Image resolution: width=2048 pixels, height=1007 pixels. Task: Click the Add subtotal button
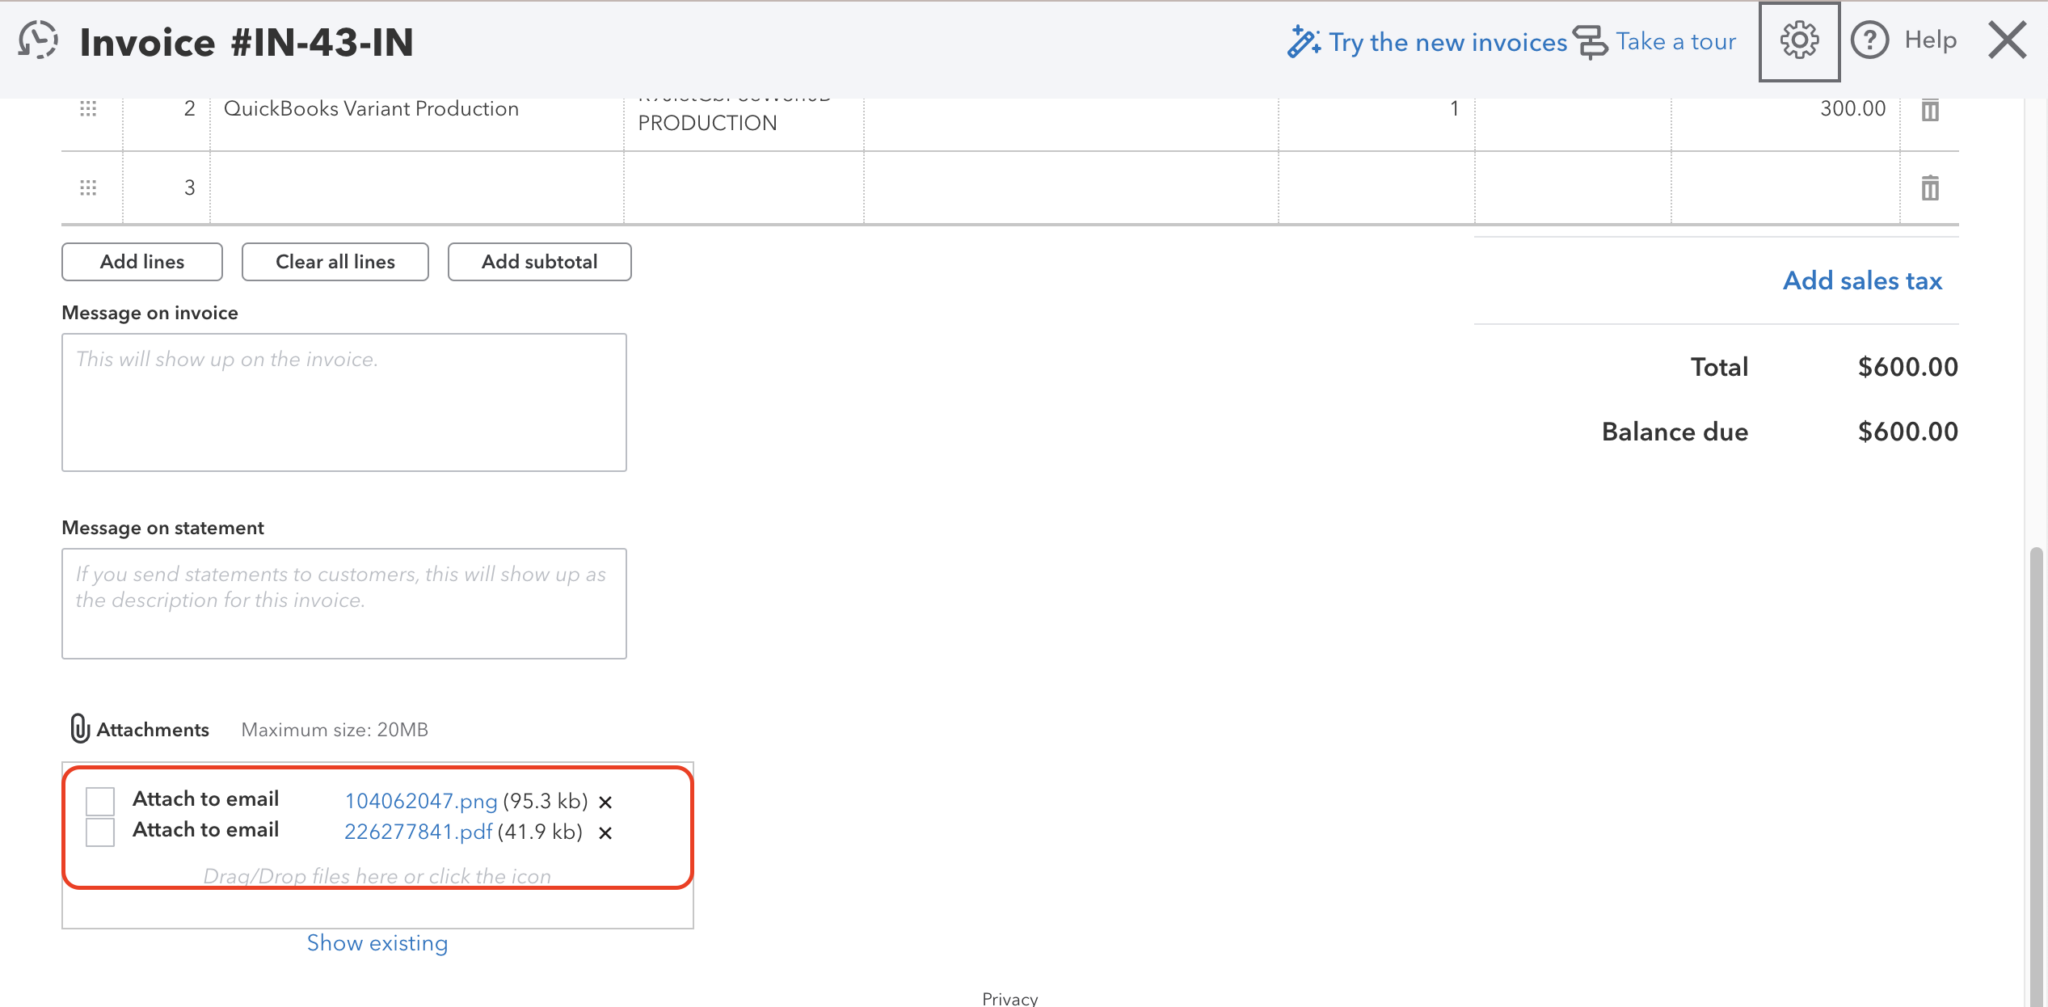(x=539, y=262)
